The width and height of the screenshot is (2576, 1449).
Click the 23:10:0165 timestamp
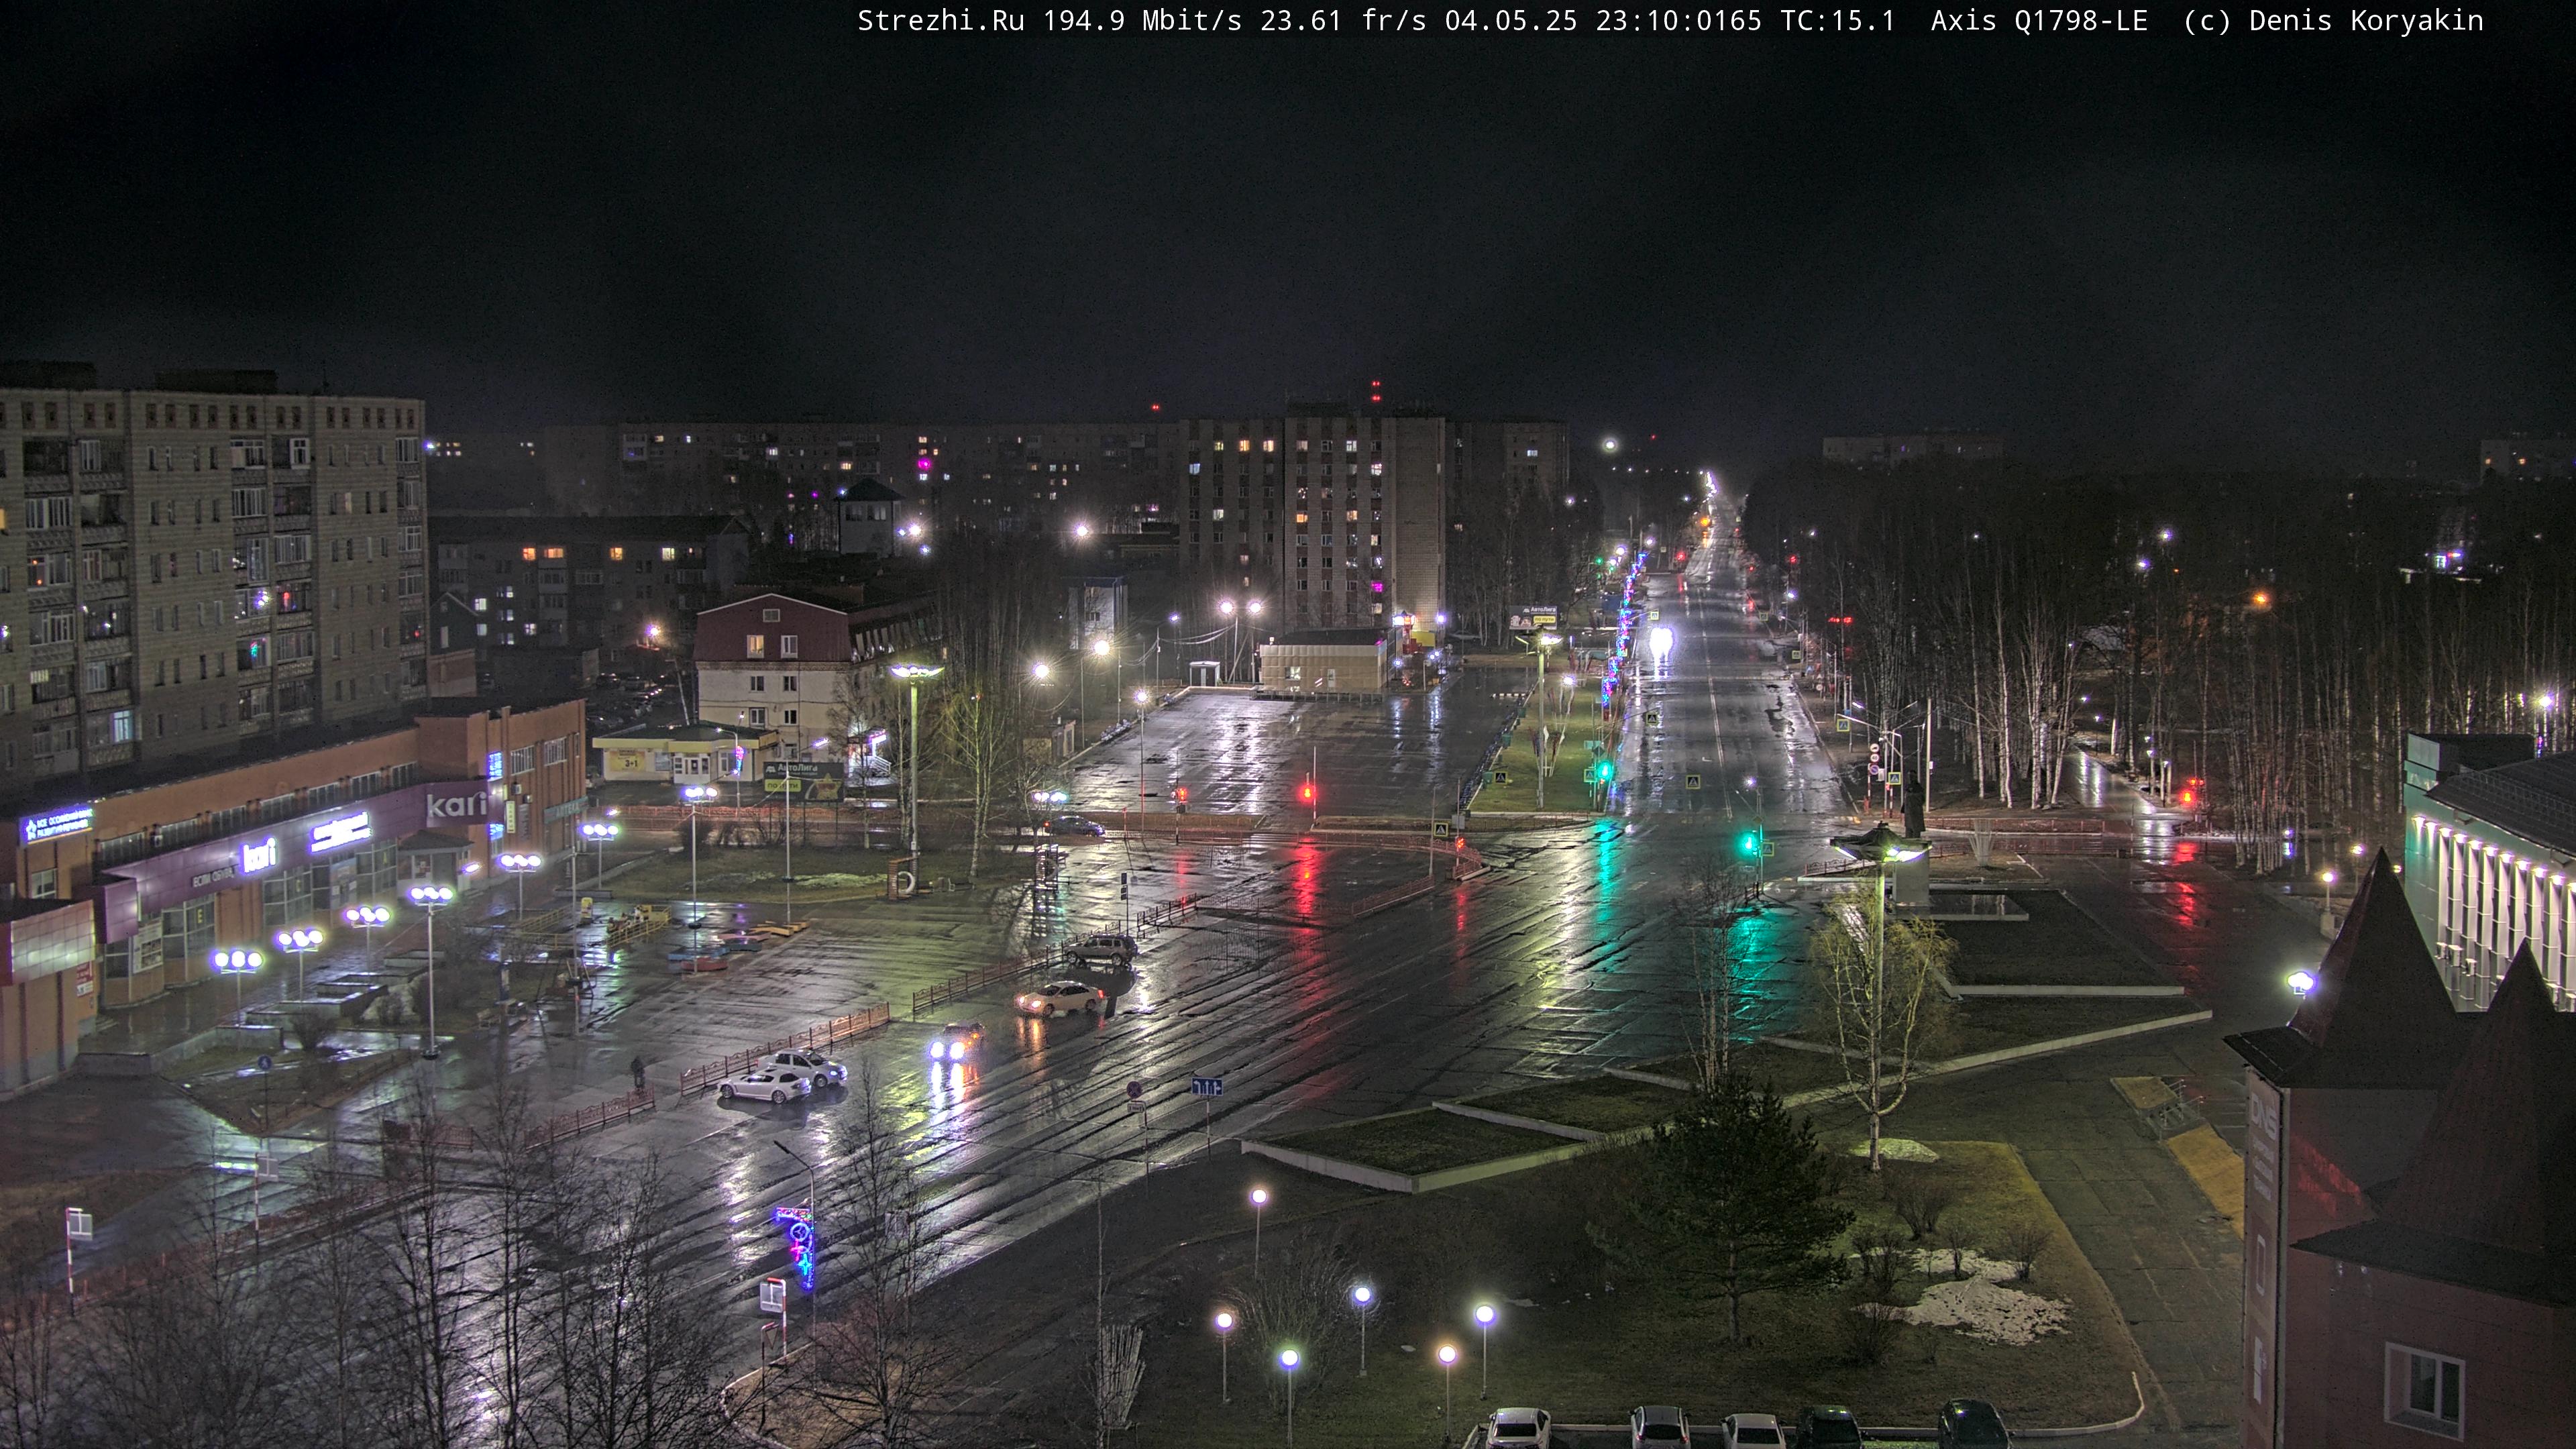pos(1678,21)
